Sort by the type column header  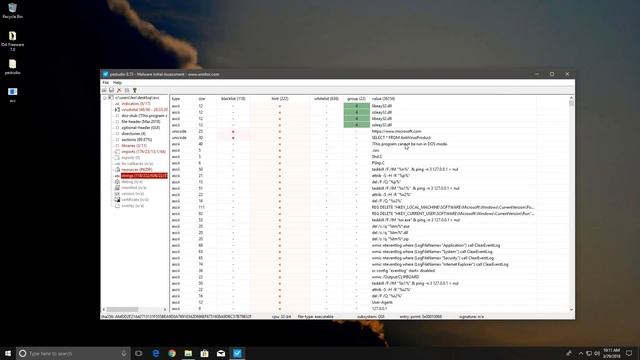[176, 99]
